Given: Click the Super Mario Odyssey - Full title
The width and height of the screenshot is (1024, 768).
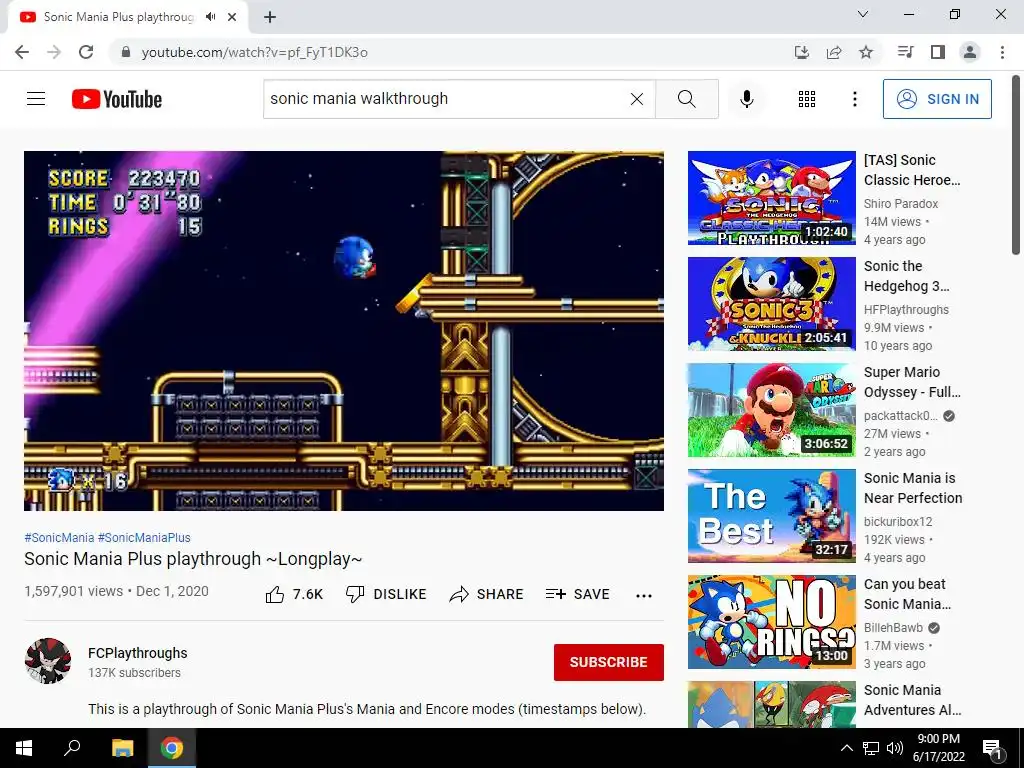Looking at the screenshot, I should [912, 382].
